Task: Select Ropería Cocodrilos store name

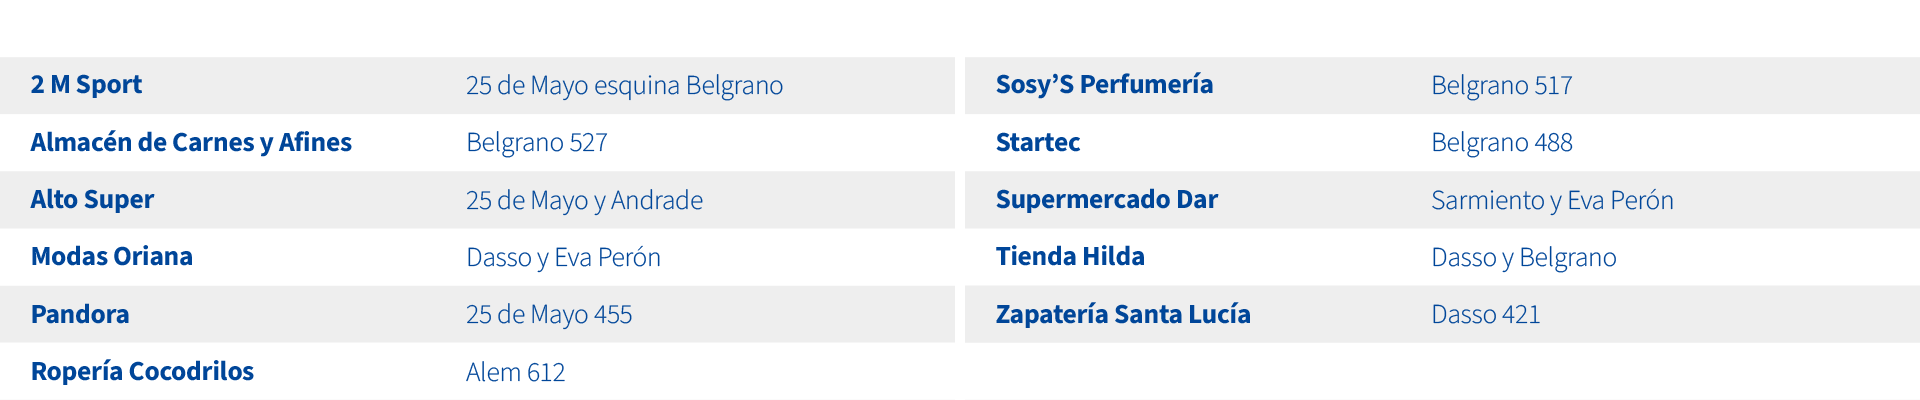Action: (x=142, y=372)
